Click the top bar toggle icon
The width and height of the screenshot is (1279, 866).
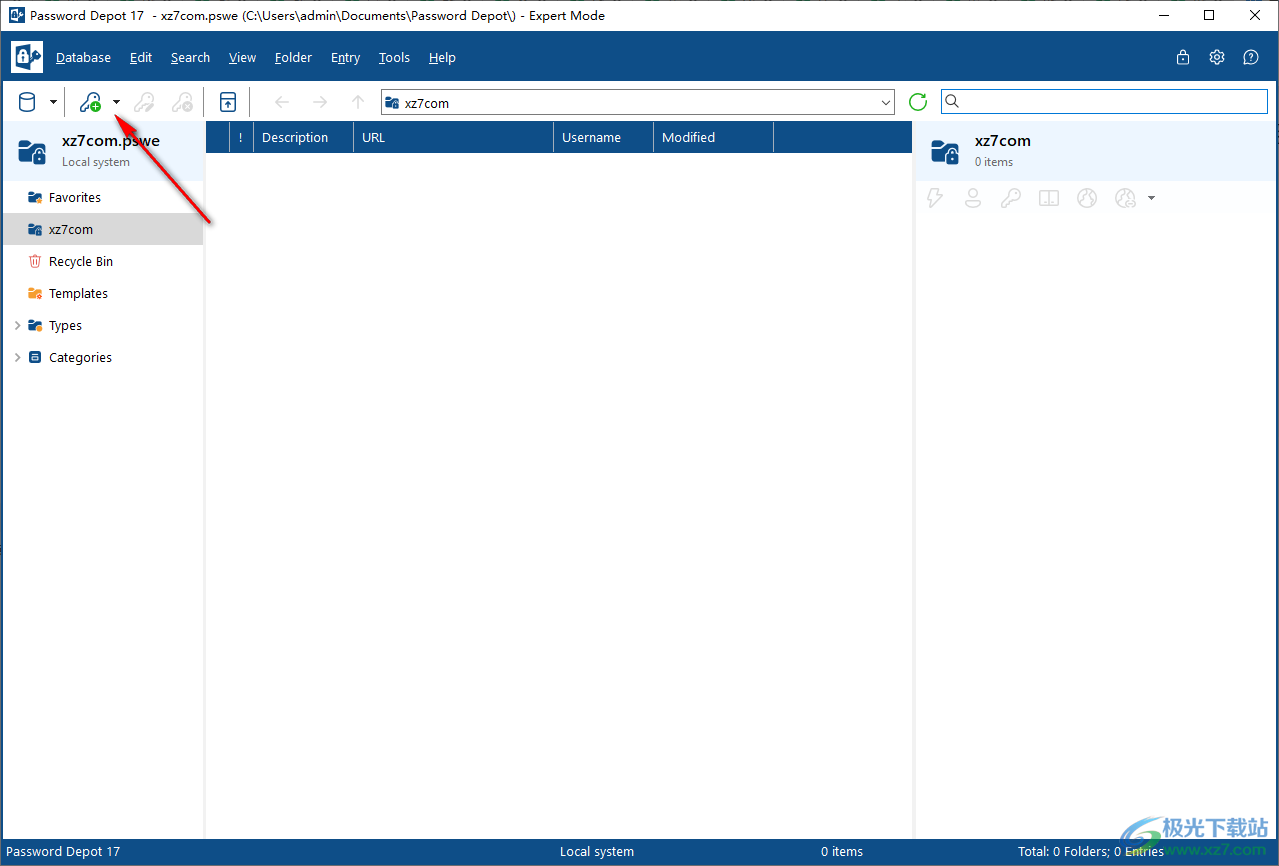[228, 102]
